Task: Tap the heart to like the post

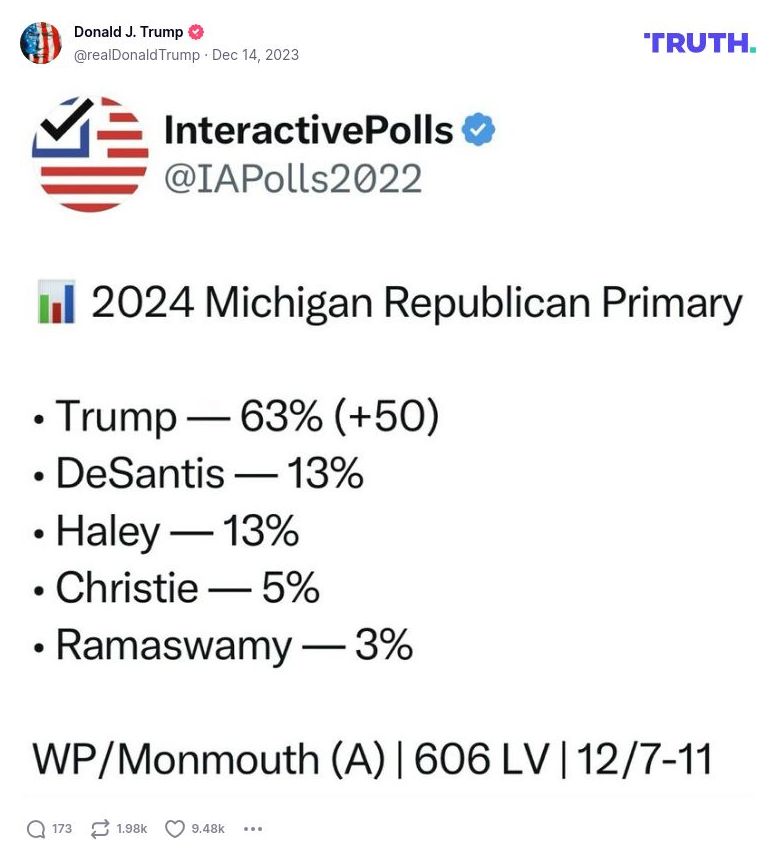Action: click(x=172, y=828)
